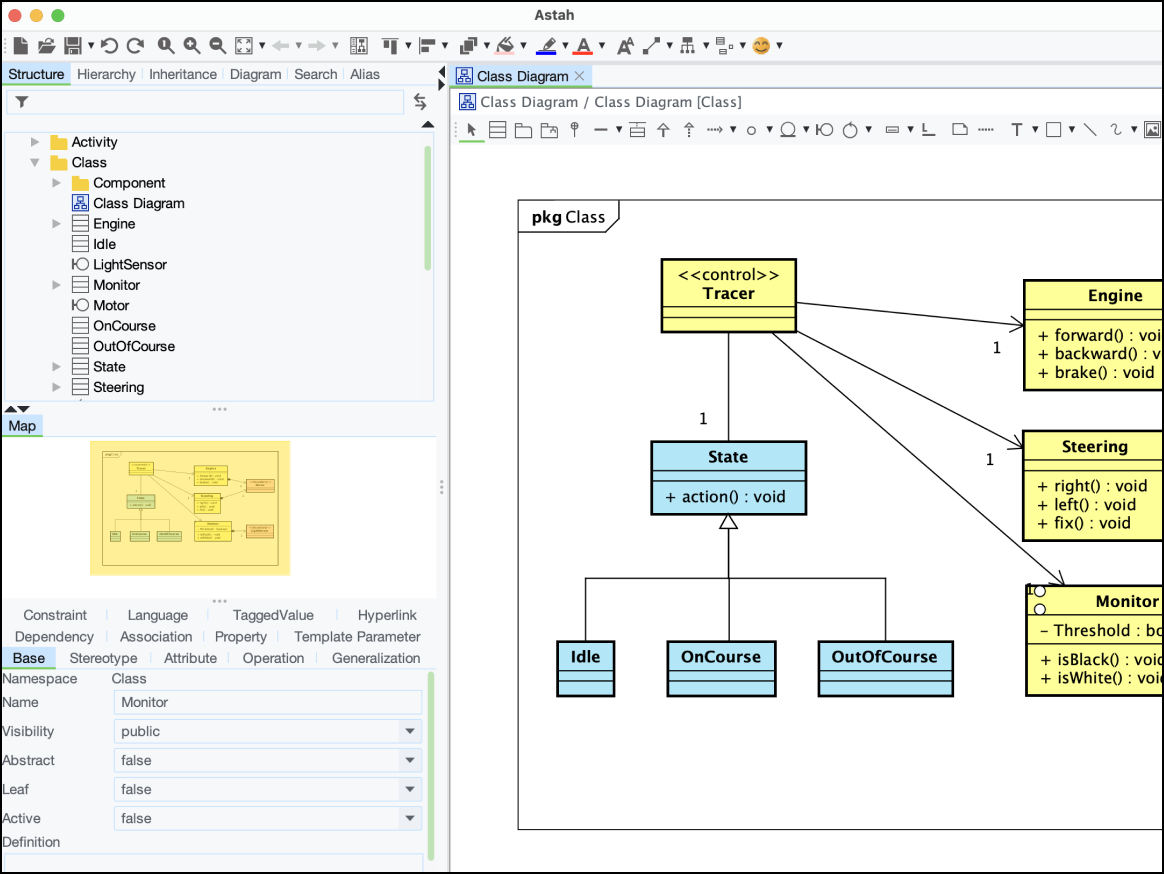
Task: Open the Stereotype property tab
Action: (x=103, y=658)
